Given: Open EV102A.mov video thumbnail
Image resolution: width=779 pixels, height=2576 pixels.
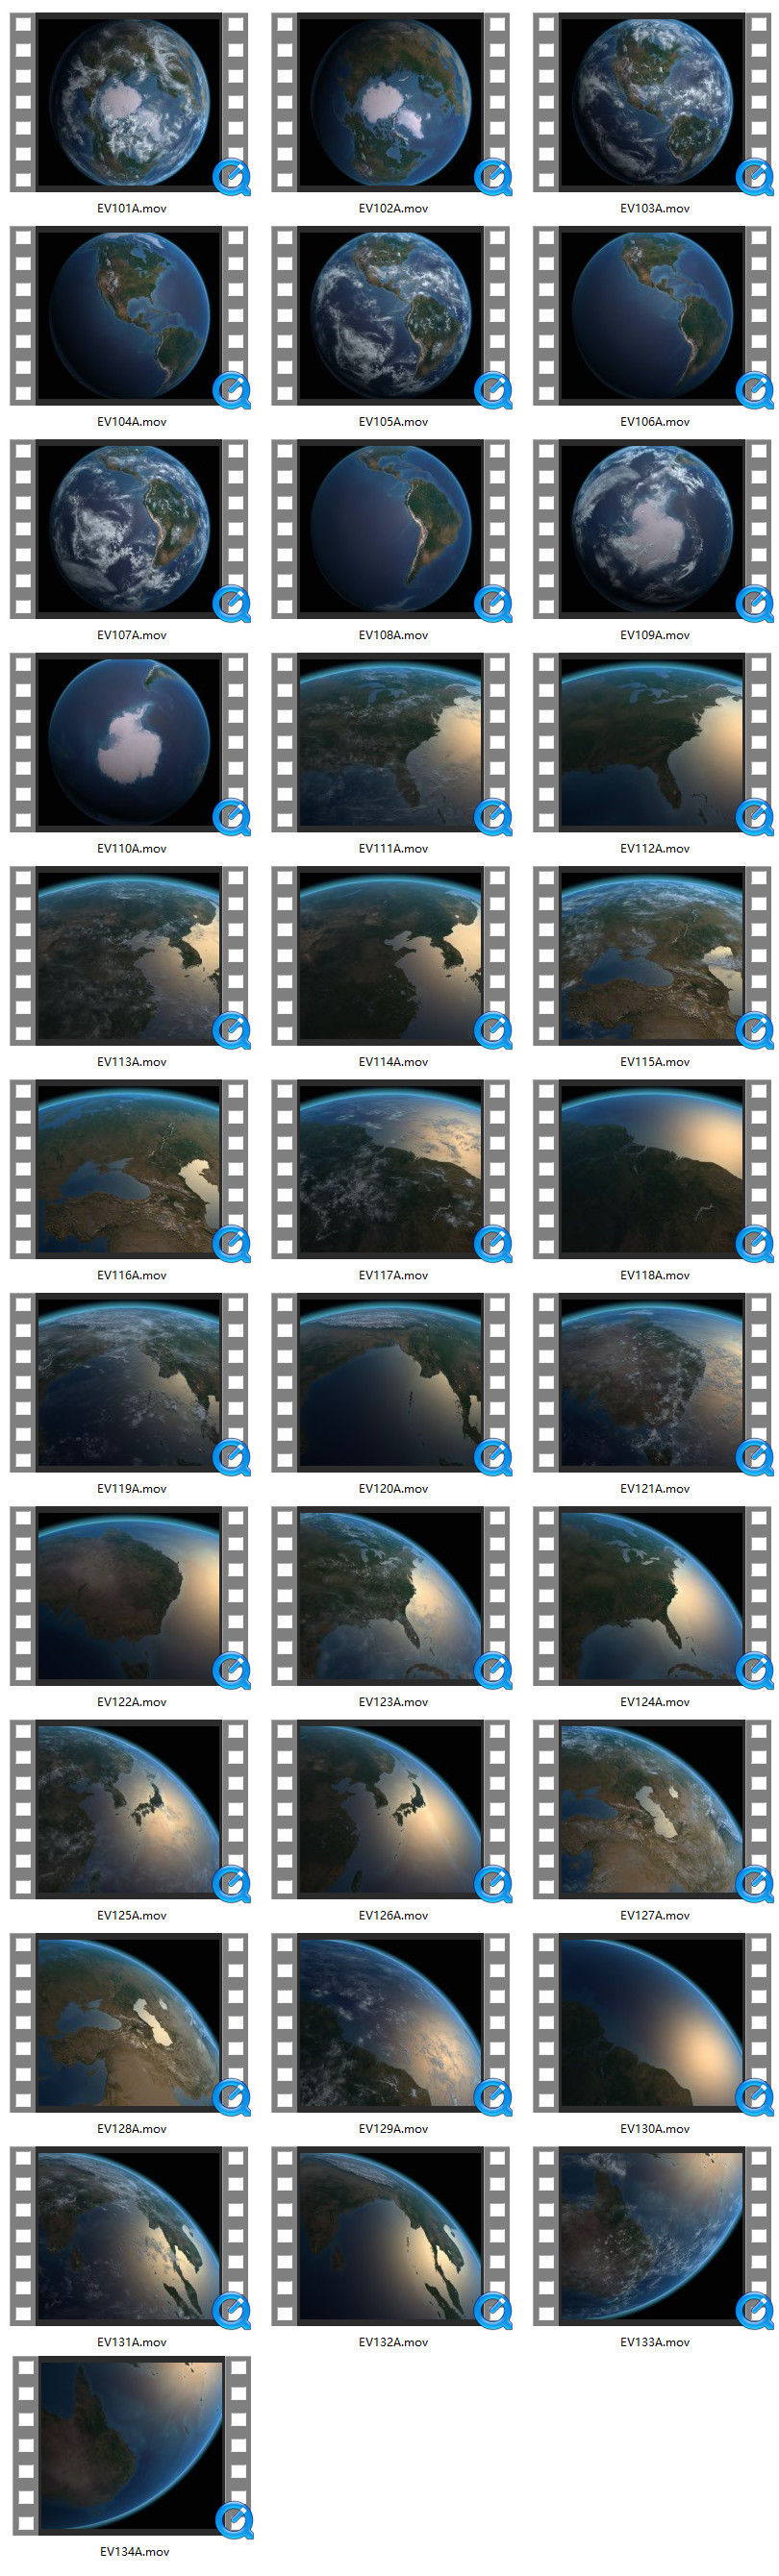Looking at the screenshot, I should 390,102.
